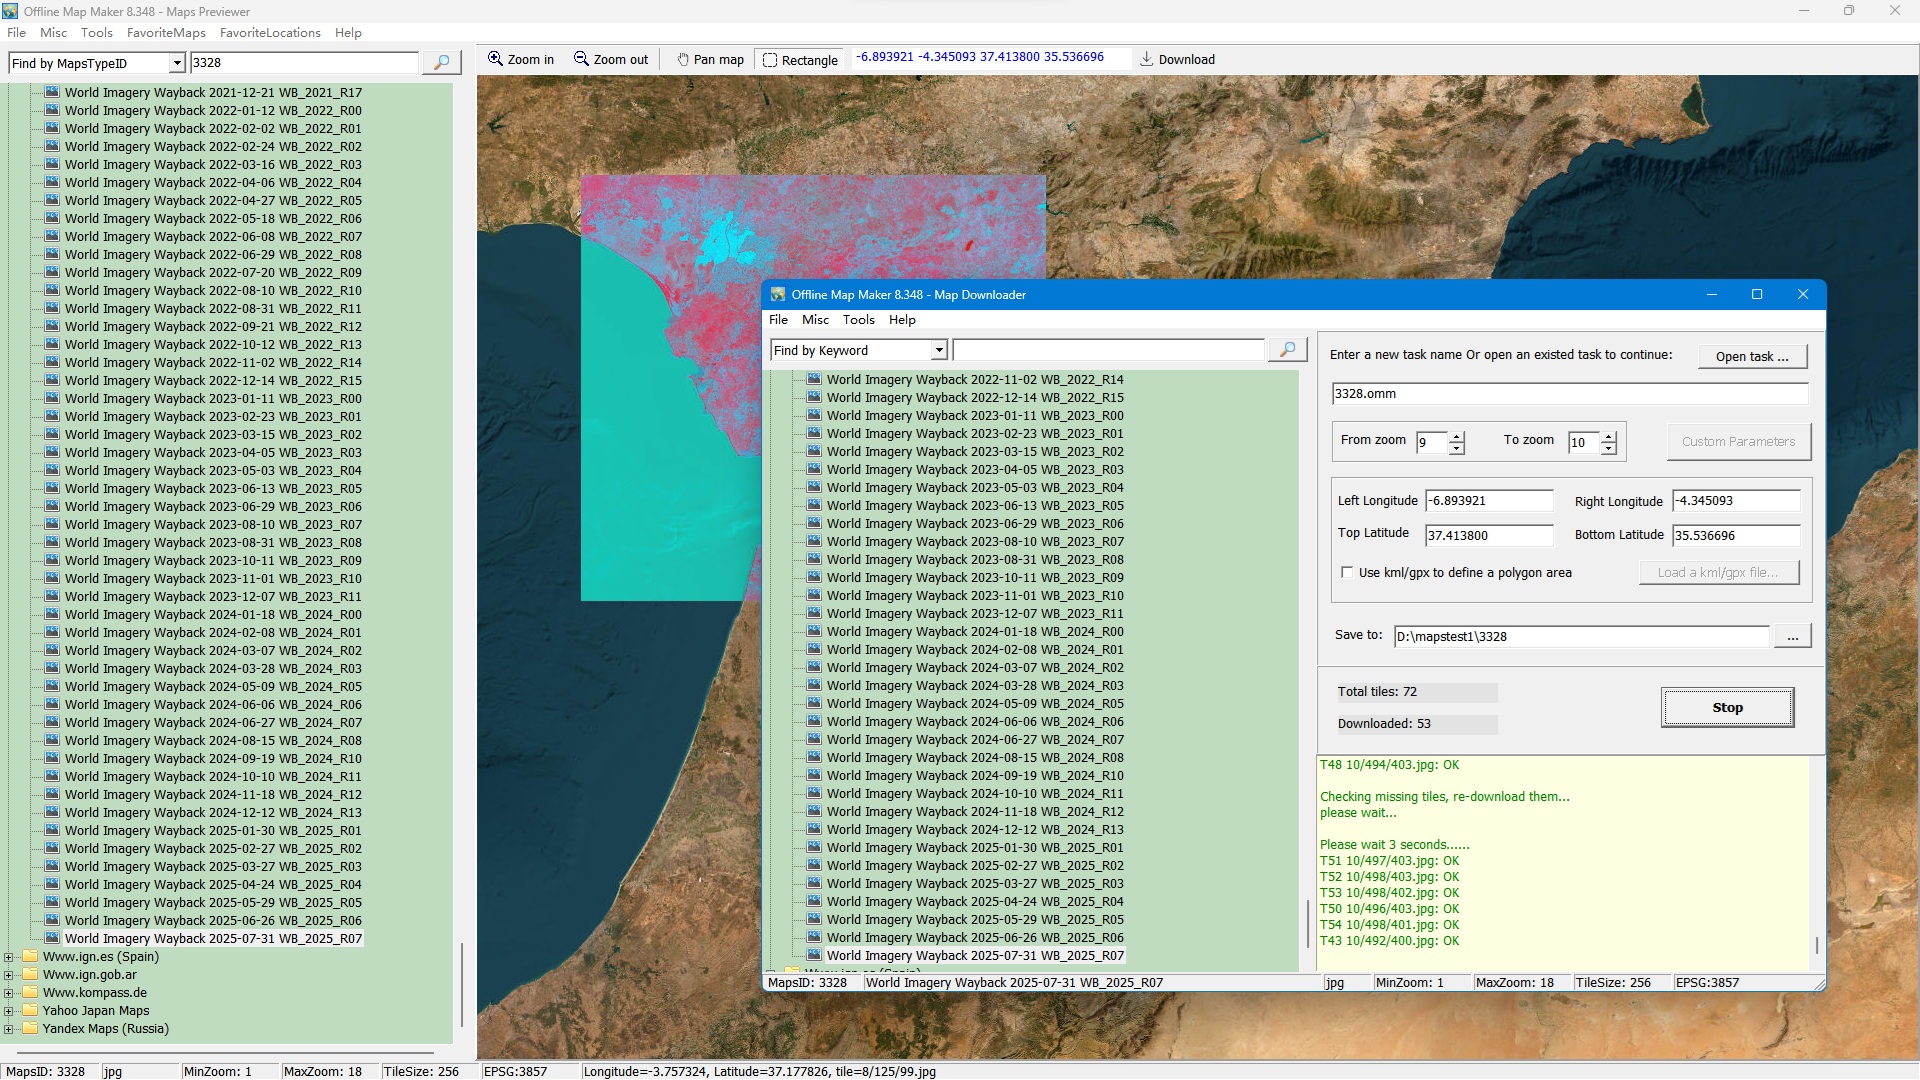
Task: Click the Download arrow icon
Action: pyautogui.click(x=1147, y=59)
